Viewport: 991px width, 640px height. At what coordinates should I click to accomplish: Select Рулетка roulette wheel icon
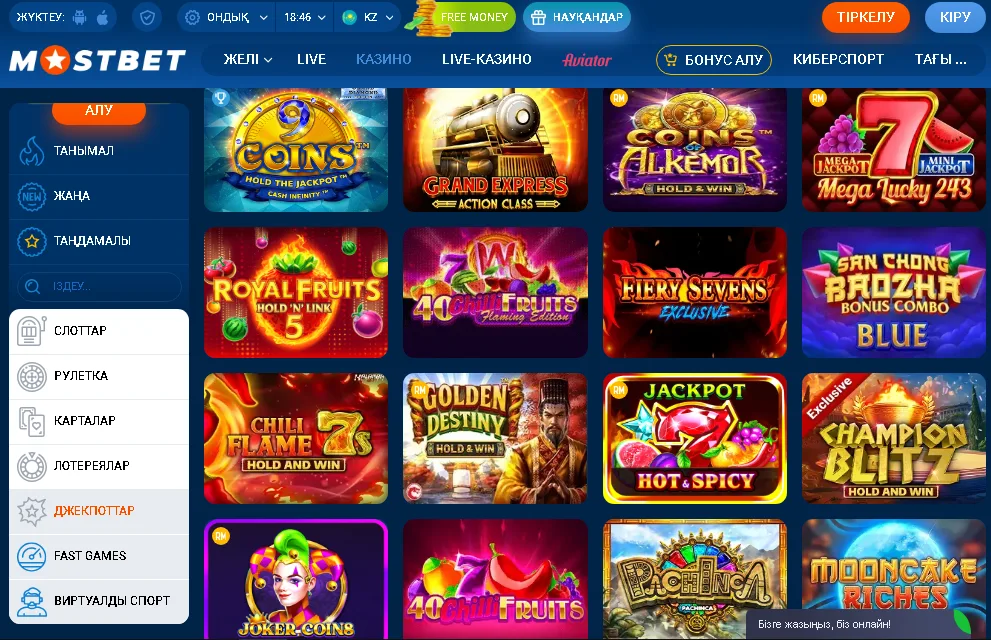[x=32, y=377]
